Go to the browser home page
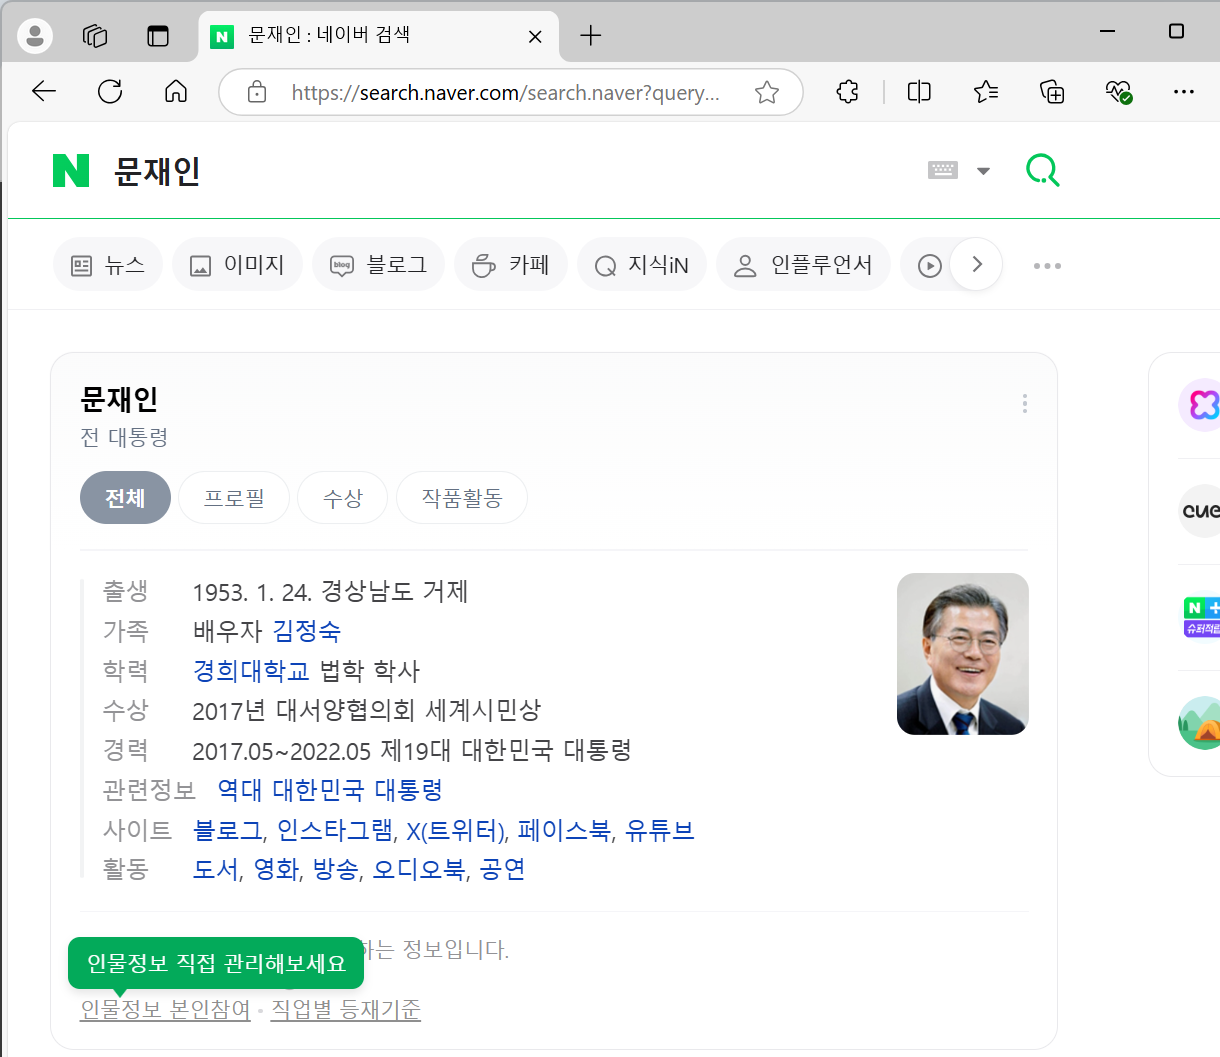 tap(176, 92)
